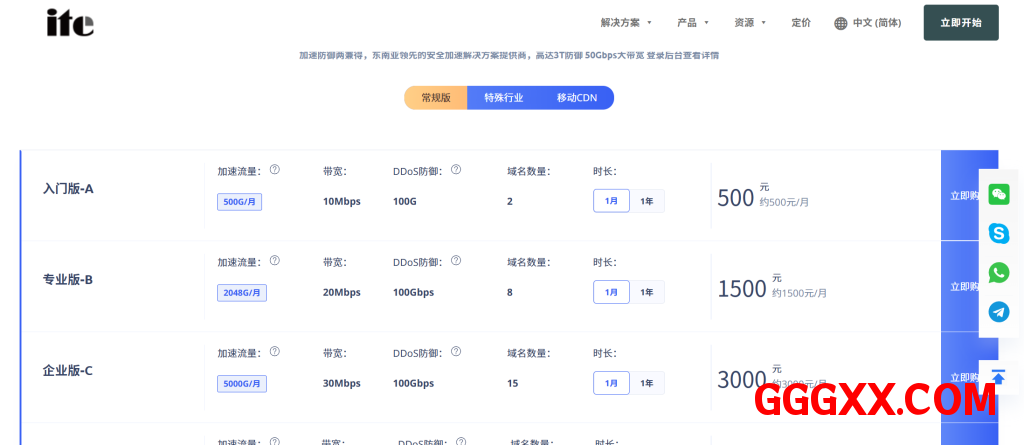The height and width of the screenshot is (445, 1024).
Task: Expand the 产品 dropdown menu
Action: (x=693, y=23)
